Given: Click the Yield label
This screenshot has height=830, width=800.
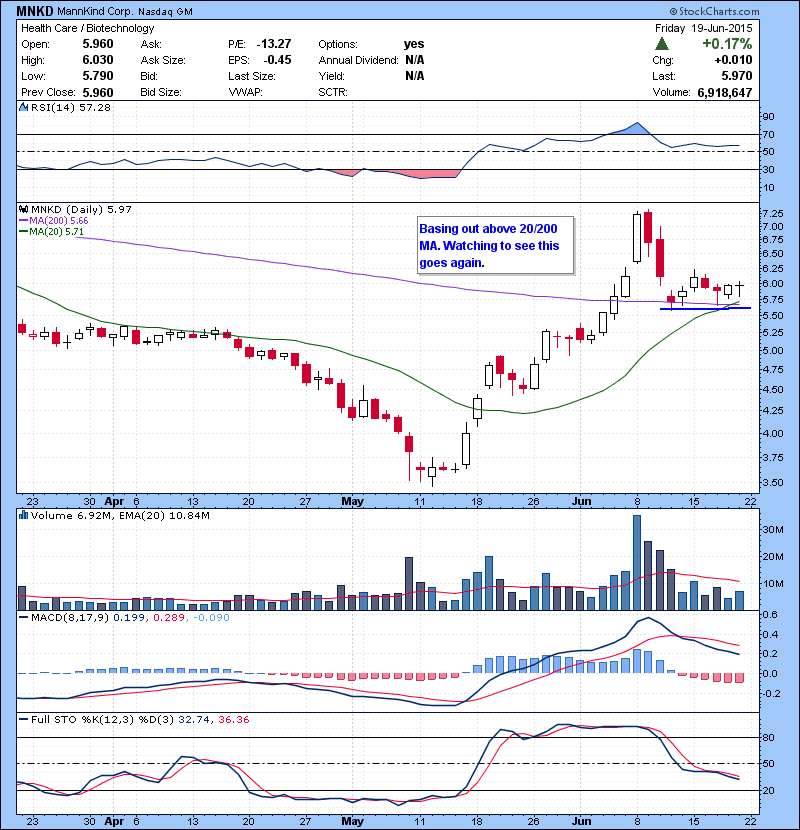Looking at the screenshot, I should [x=331, y=76].
